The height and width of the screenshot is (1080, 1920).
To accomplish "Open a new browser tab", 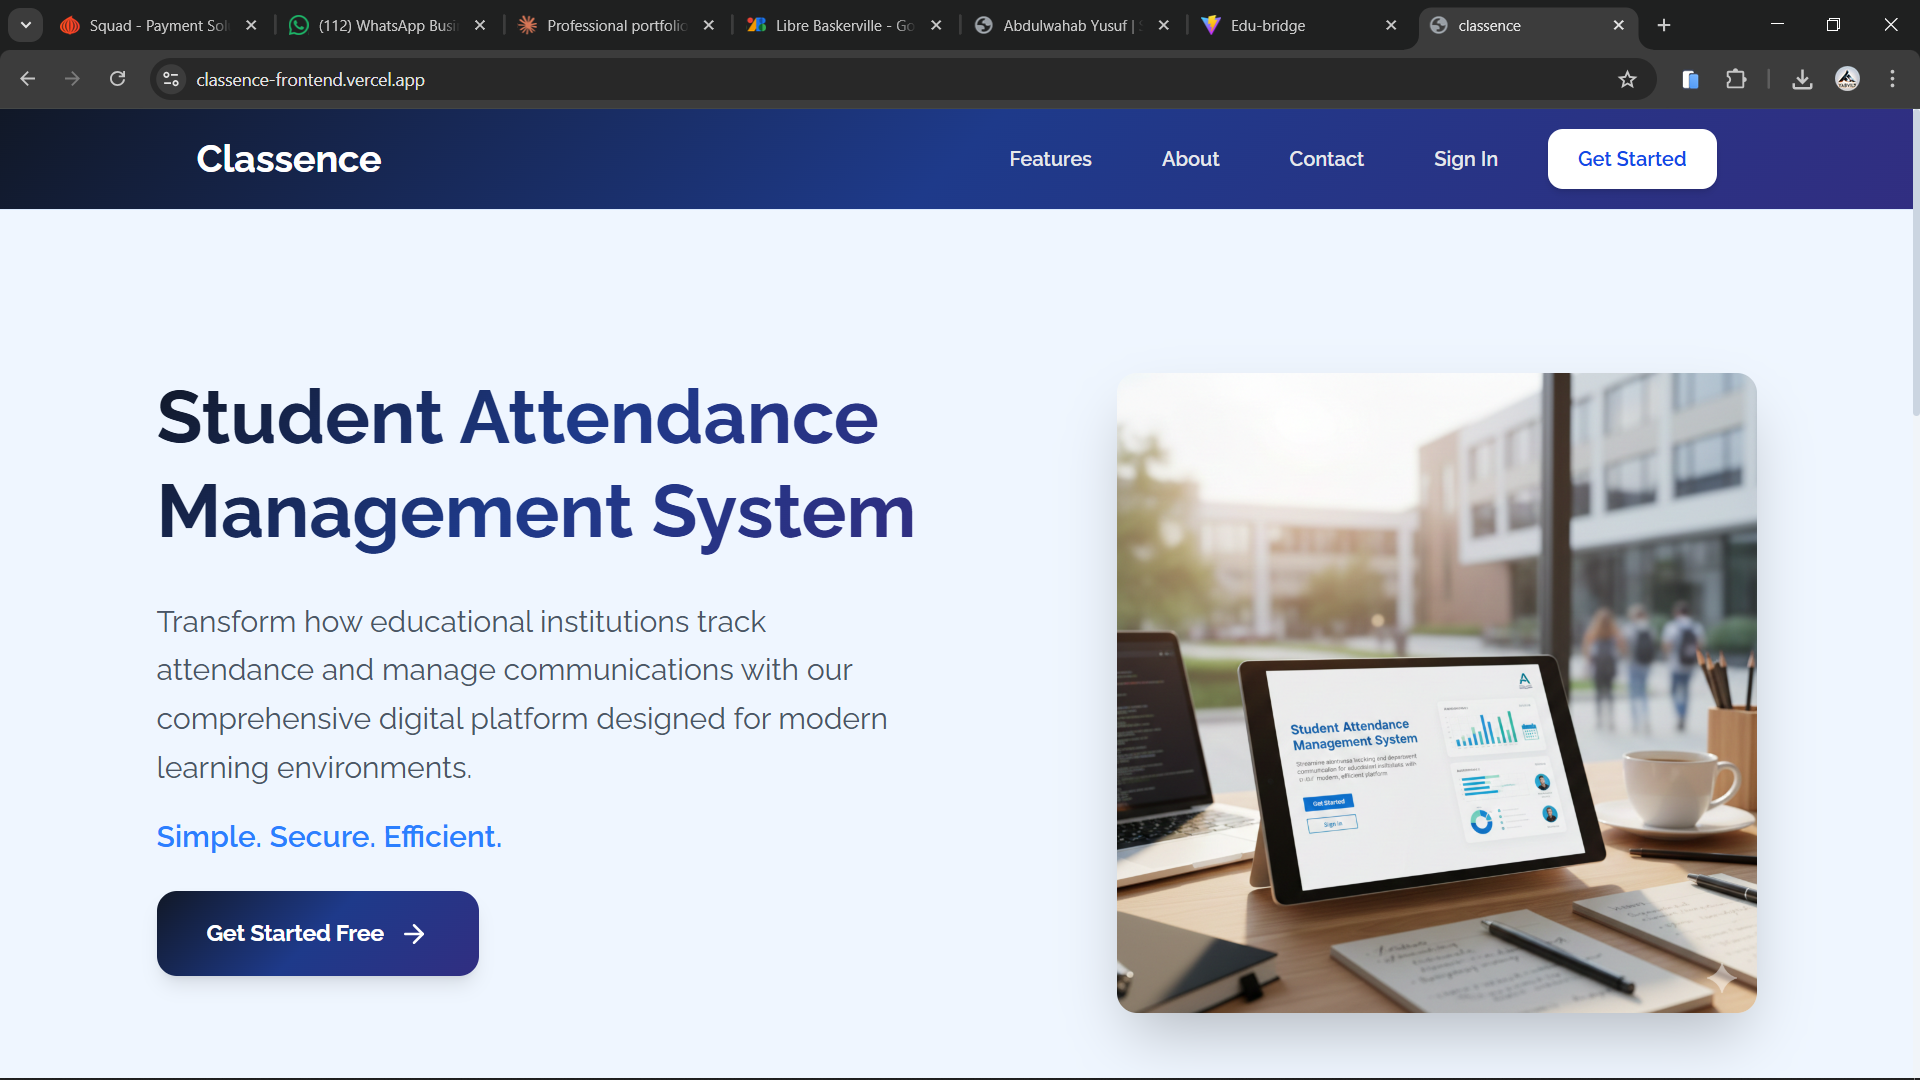I will 1664,25.
